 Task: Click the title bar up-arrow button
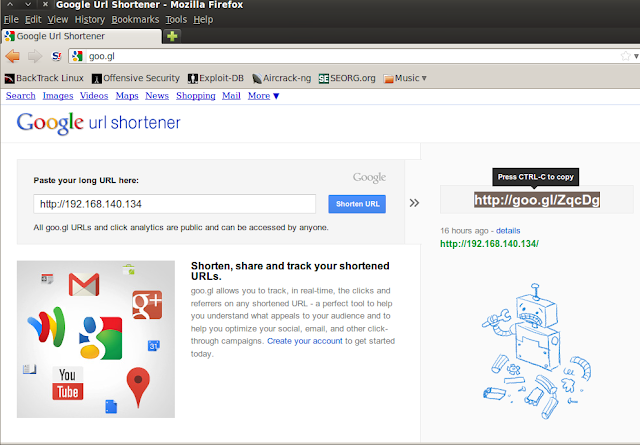point(10,5)
